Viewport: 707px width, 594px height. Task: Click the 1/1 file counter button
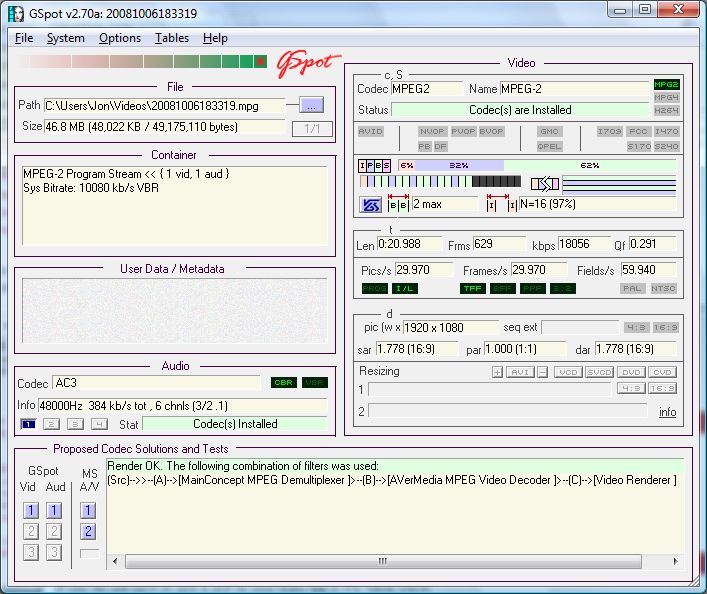(312, 129)
